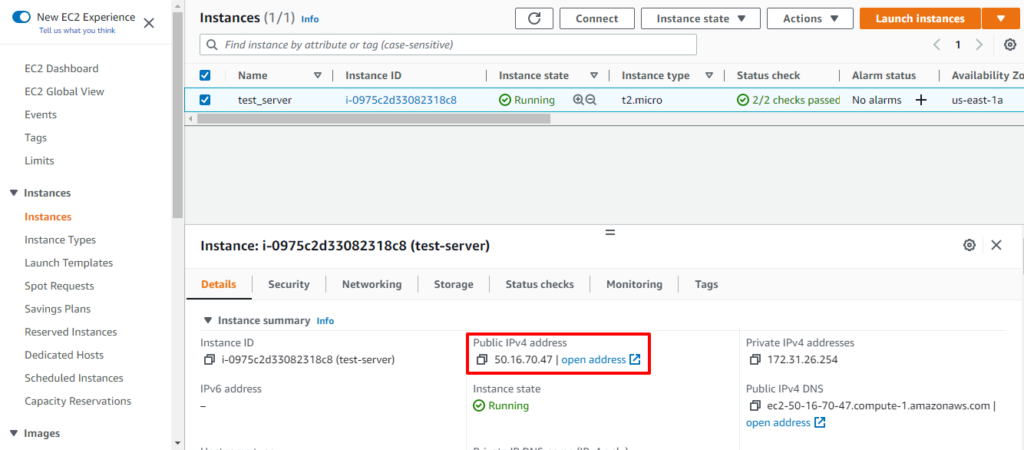This screenshot has height=450, width=1024.
Task: Switch to the Security tab
Action: 289,284
